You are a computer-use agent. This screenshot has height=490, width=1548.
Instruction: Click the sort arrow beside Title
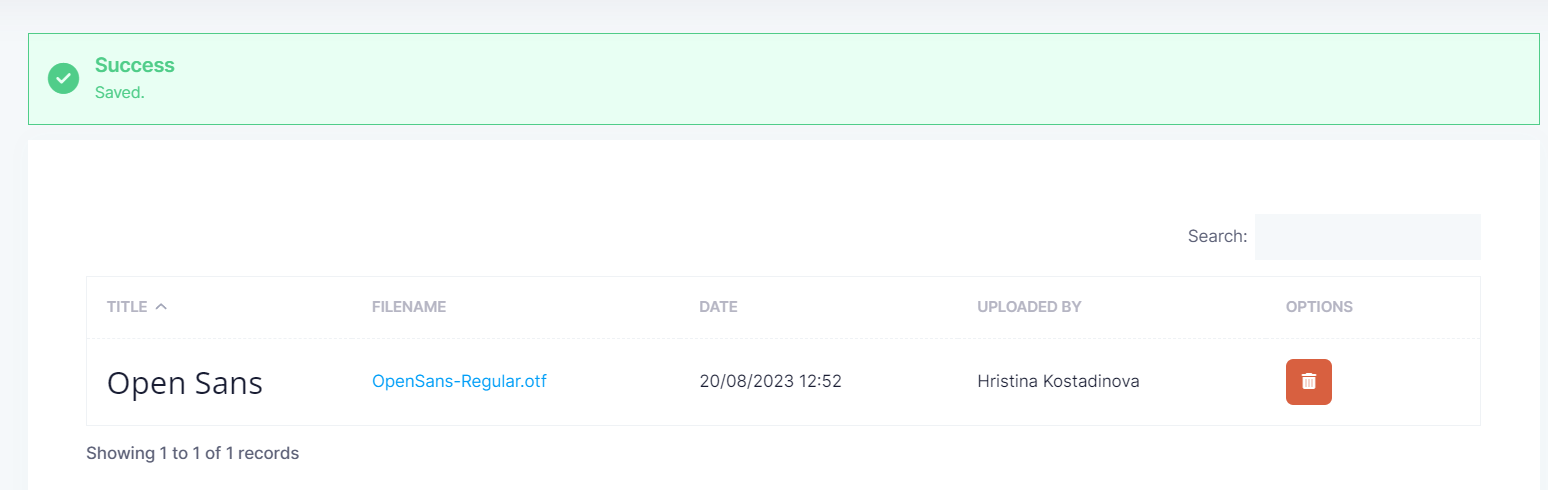coord(161,307)
